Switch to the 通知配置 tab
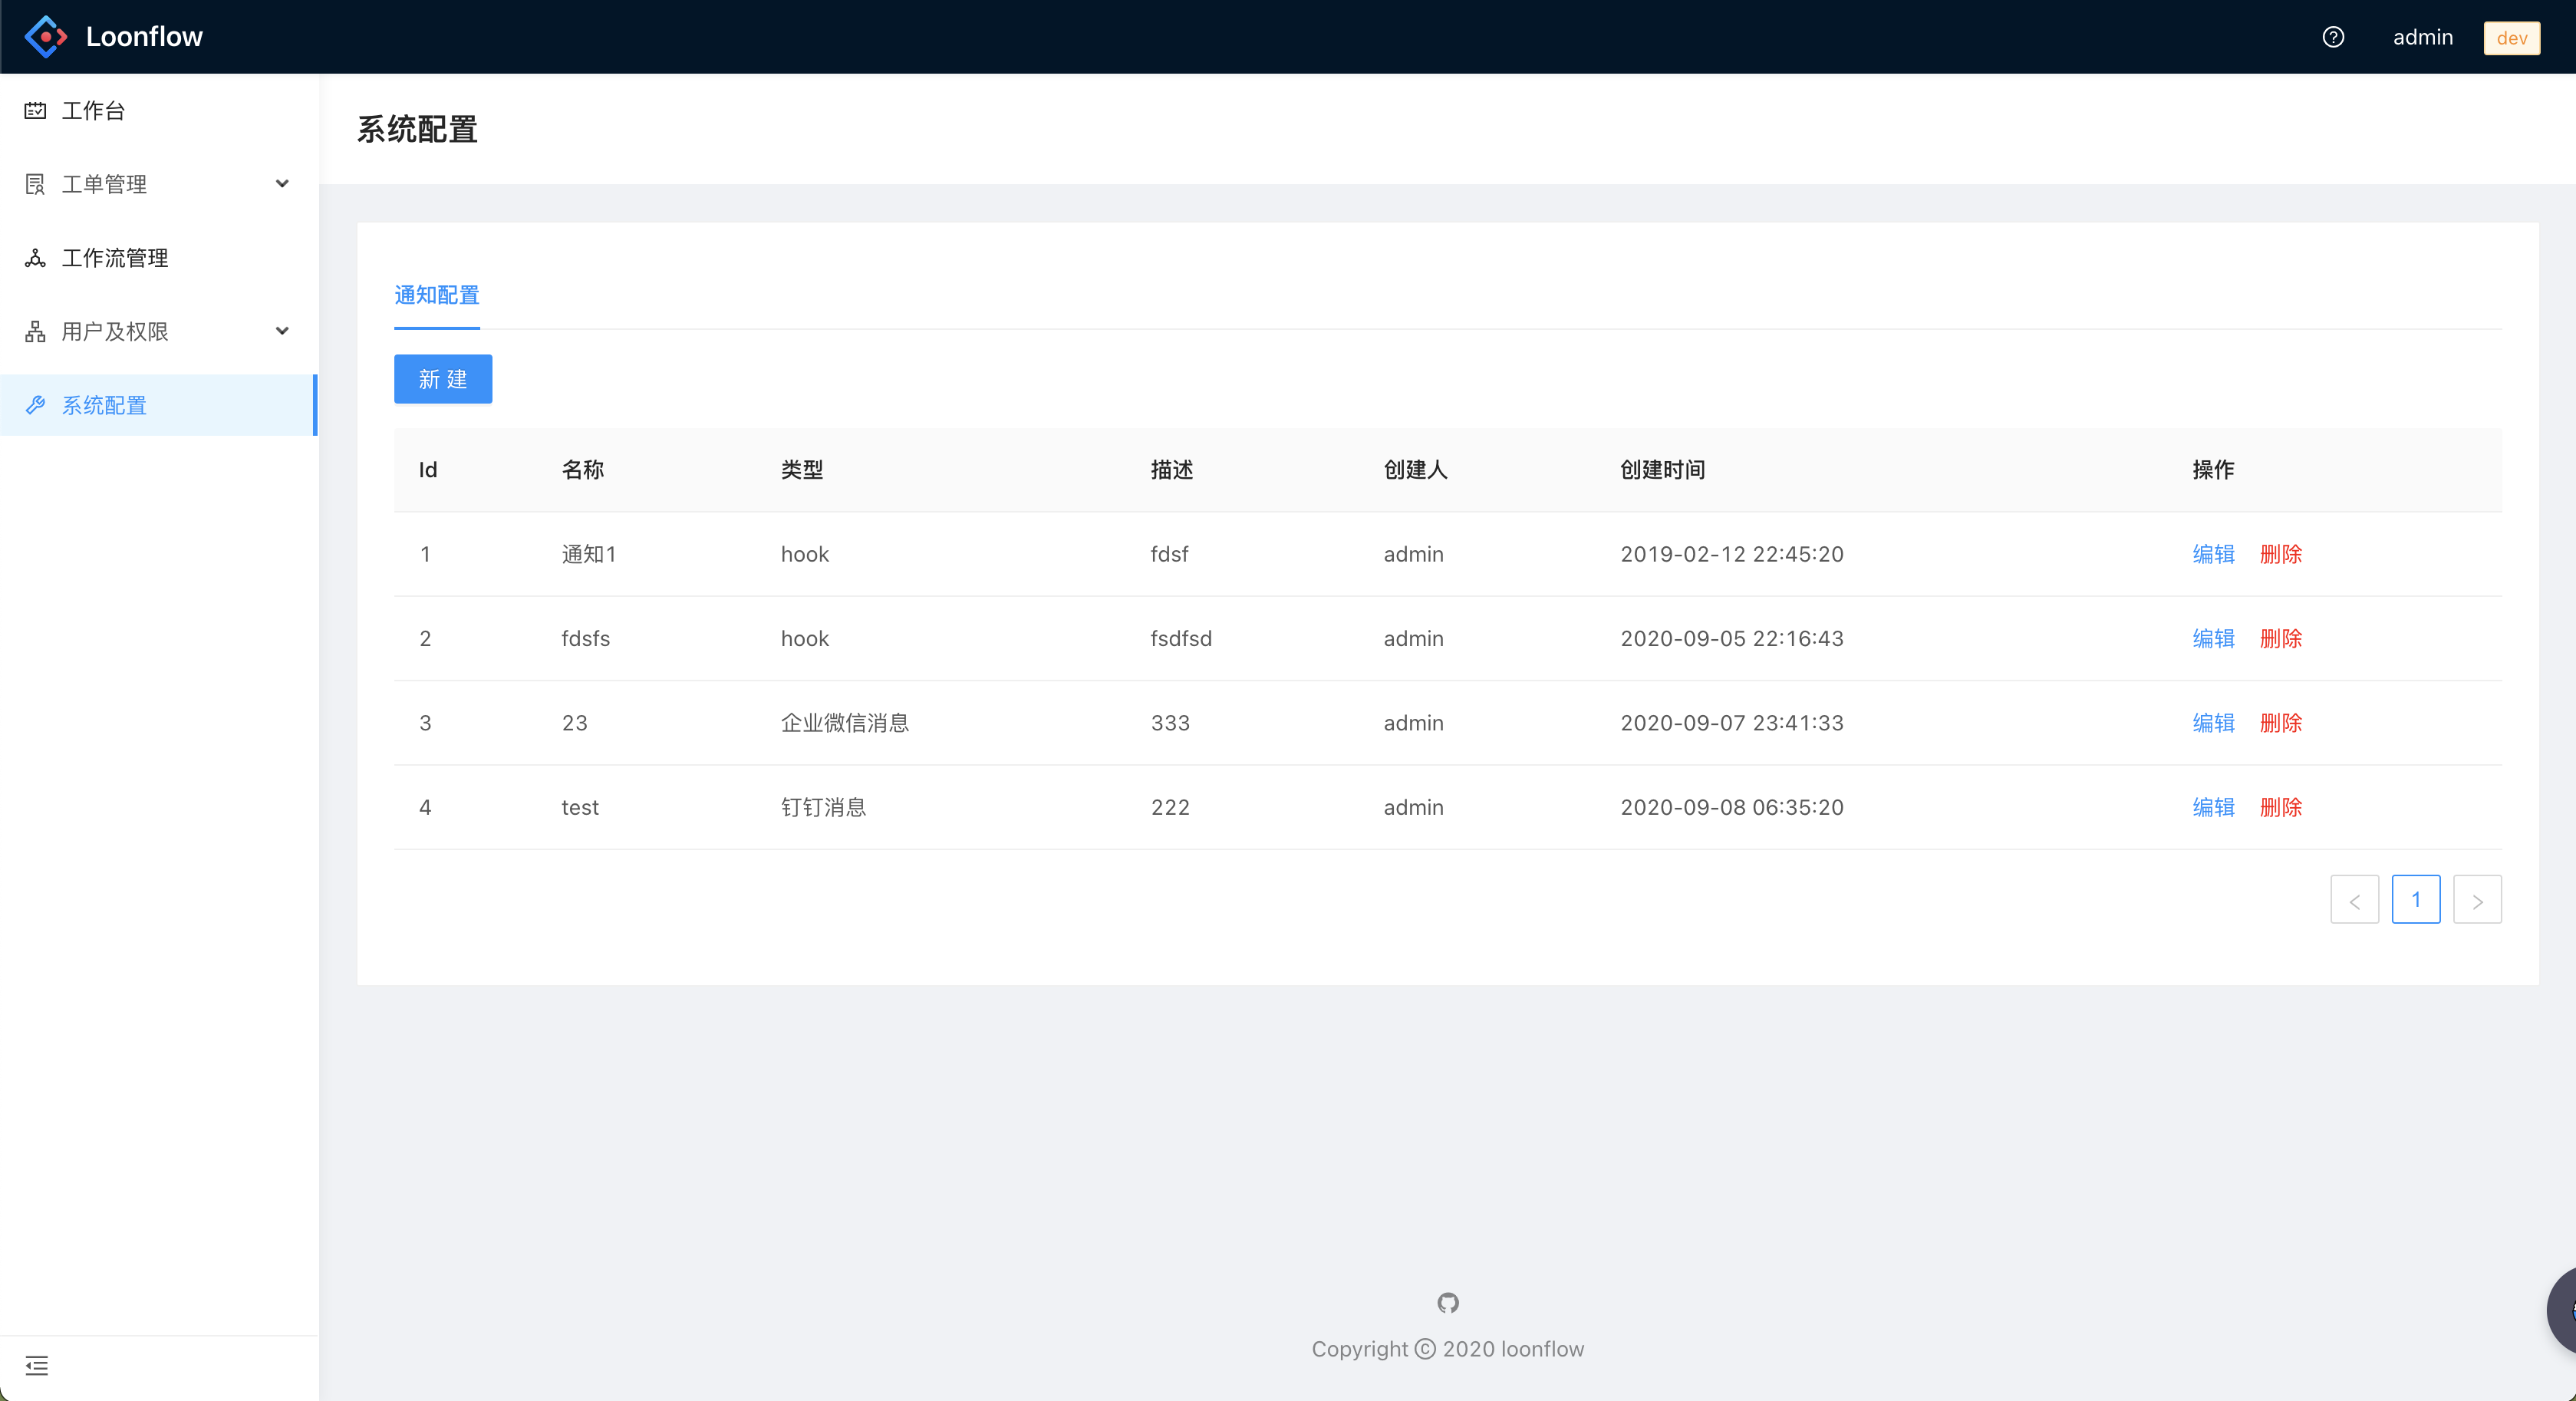Viewport: 2576px width, 1401px height. (x=437, y=295)
